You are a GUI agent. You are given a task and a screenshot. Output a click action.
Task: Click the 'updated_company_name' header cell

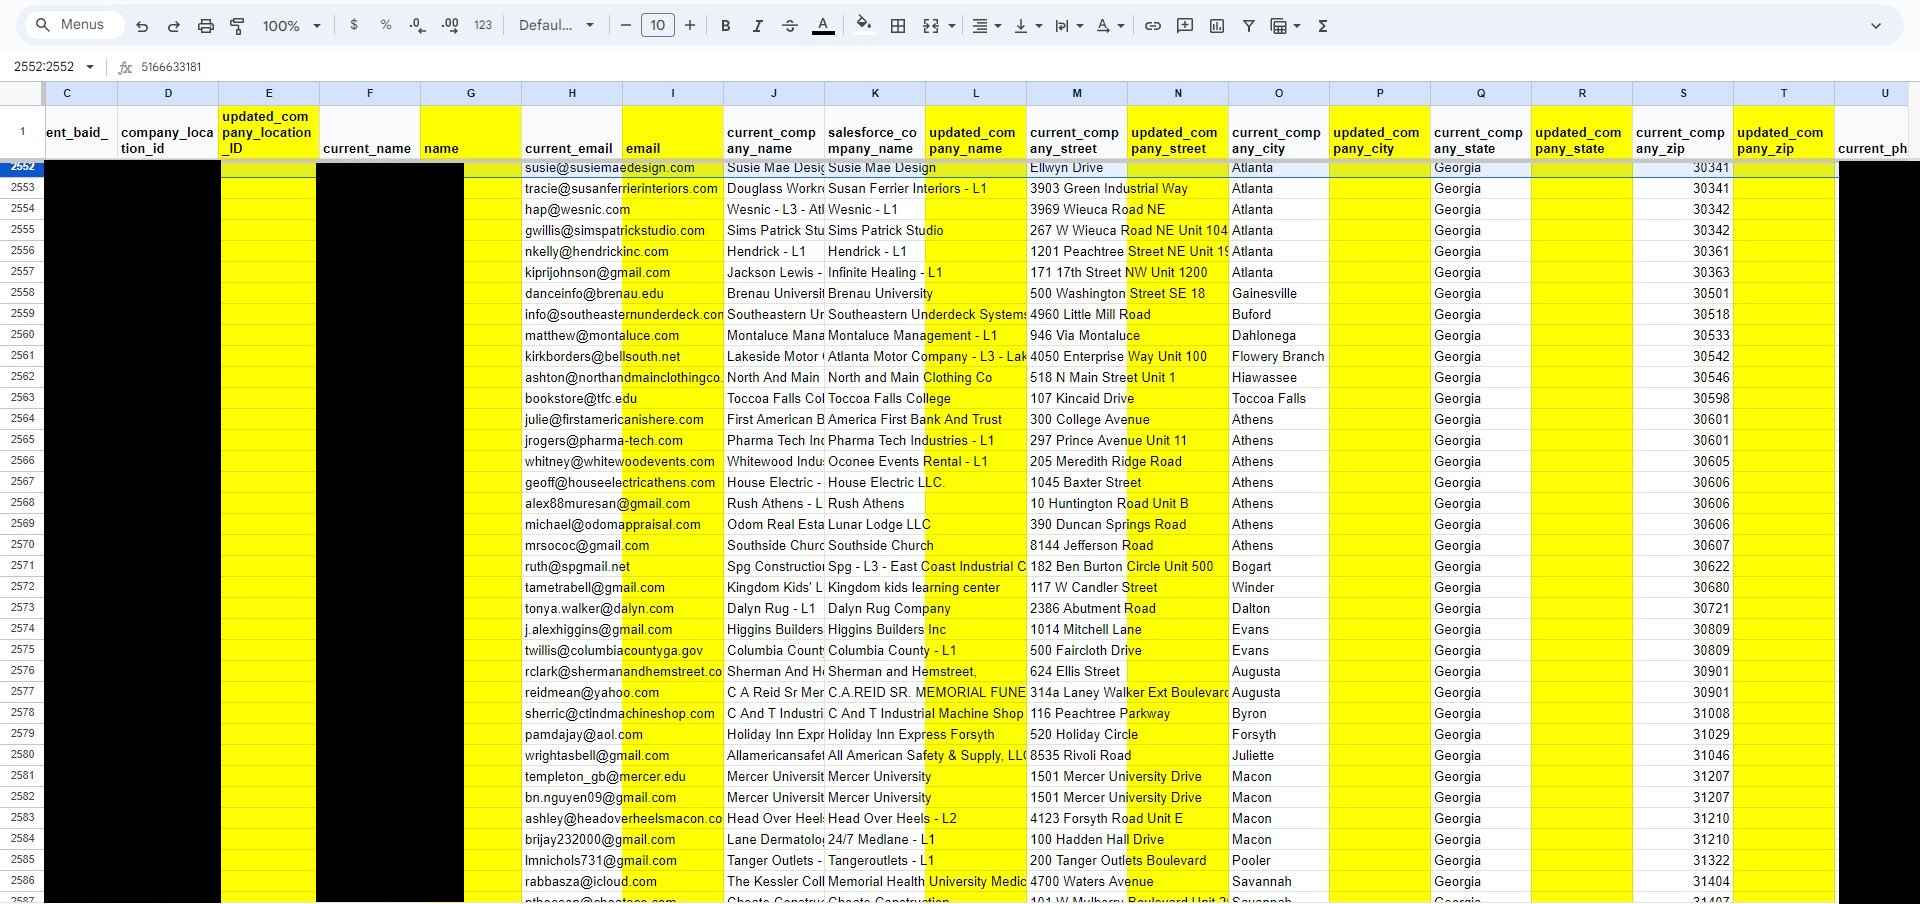click(x=976, y=132)
